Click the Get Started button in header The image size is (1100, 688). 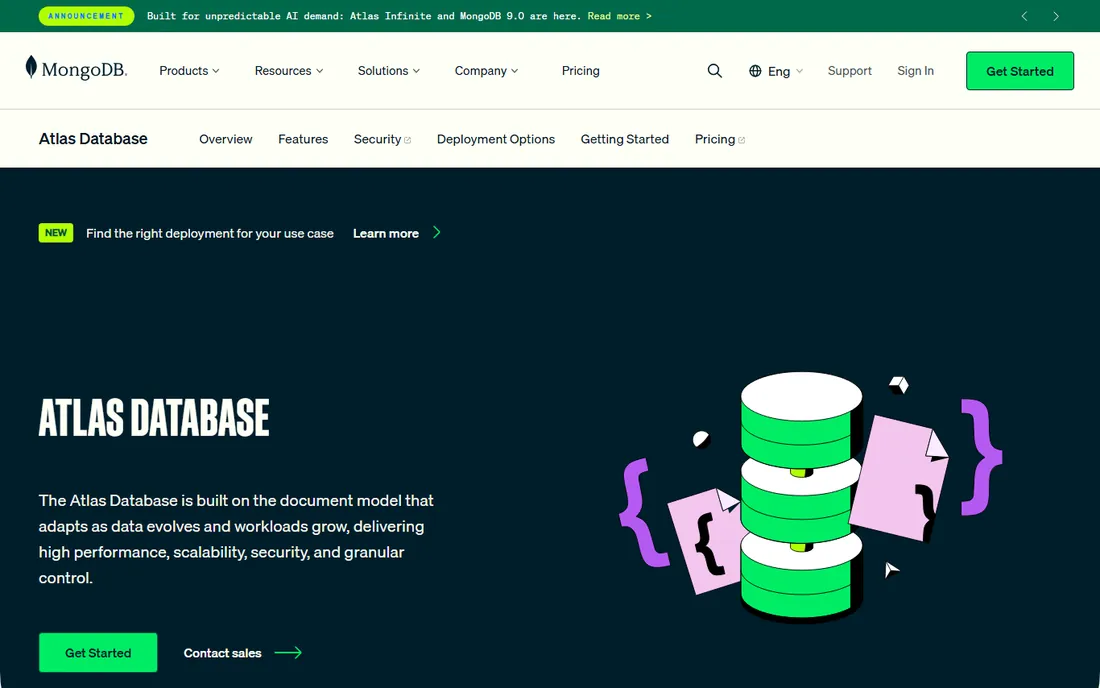click(x=1019, y=71)
